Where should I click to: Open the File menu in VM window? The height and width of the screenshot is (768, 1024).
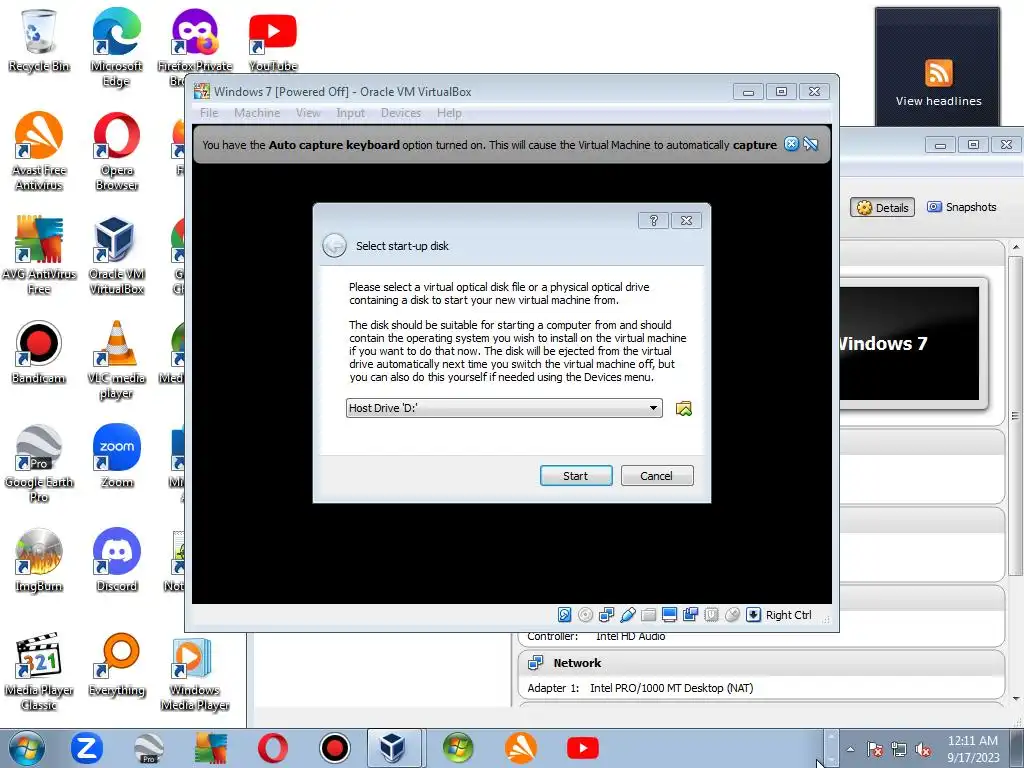209,113
